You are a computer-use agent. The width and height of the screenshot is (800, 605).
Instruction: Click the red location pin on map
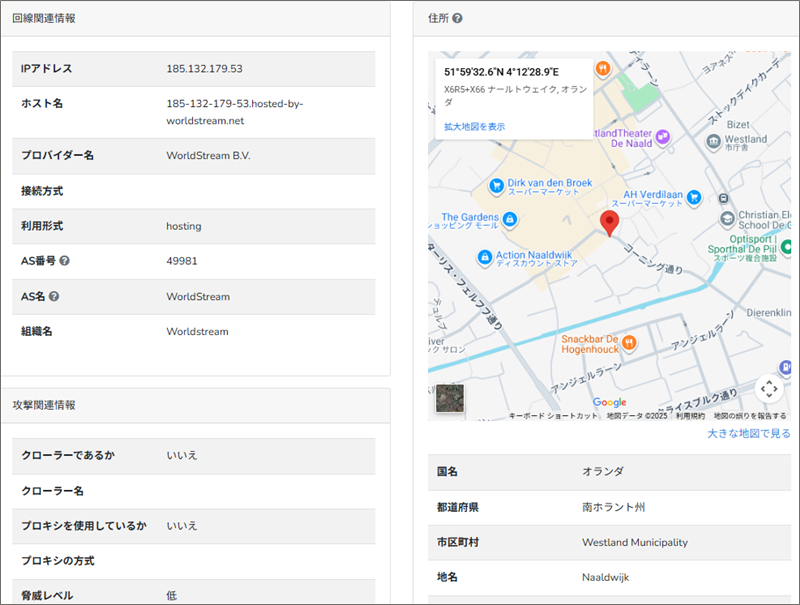click(609, 223)
